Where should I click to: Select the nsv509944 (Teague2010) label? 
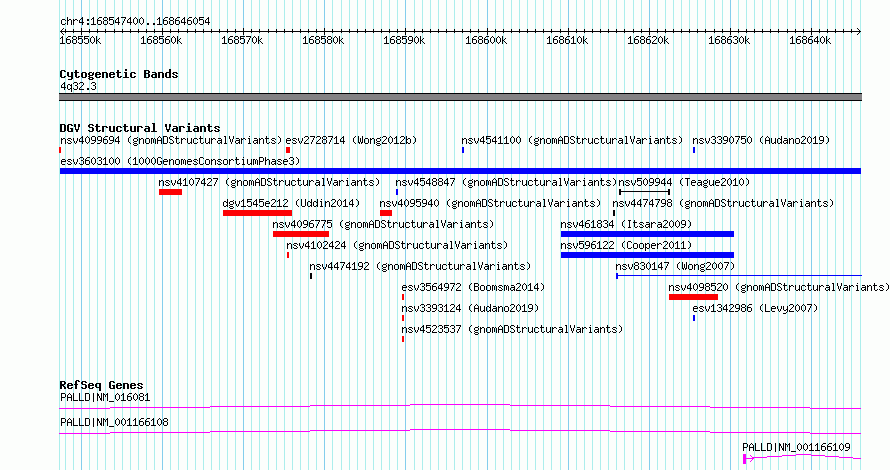684,182
